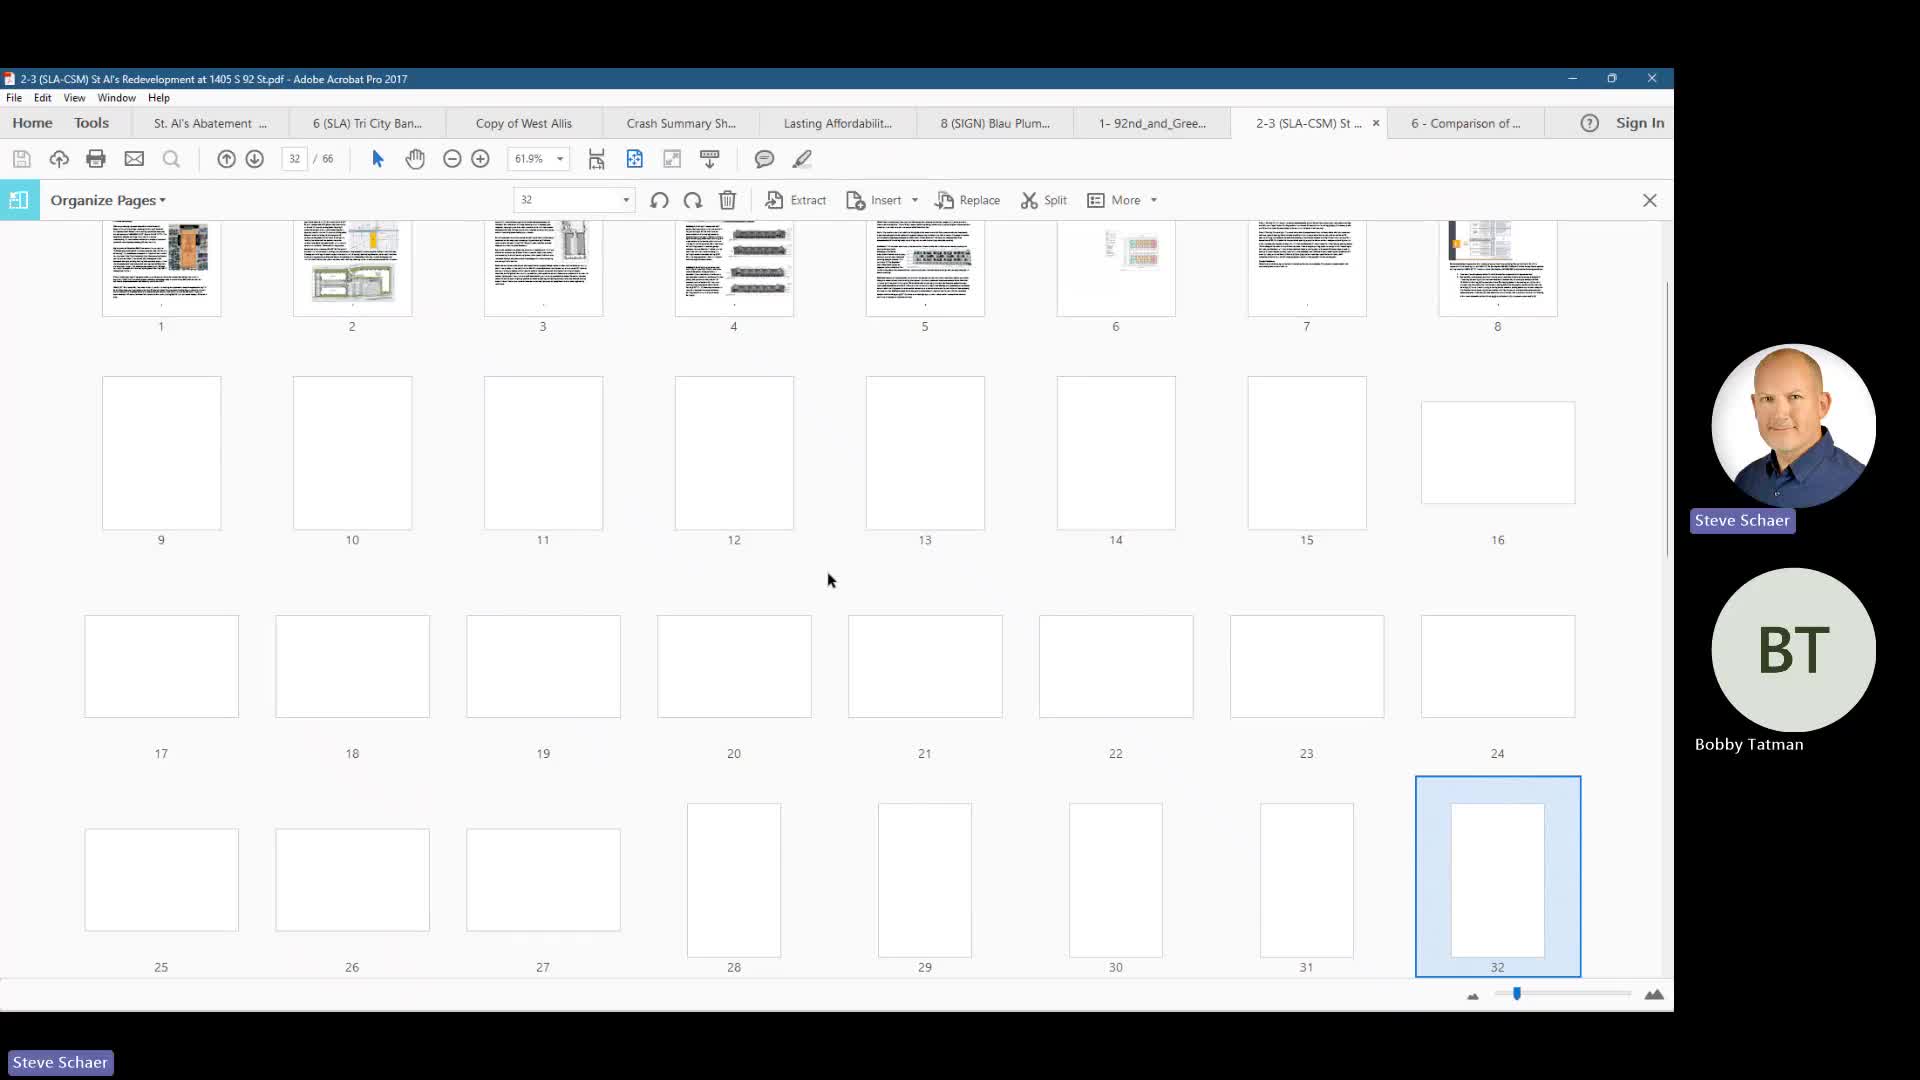Expand the Insert dropdown arrow
The height and width of the screenshot is (1080, 1920).
(x=914, y=200)
